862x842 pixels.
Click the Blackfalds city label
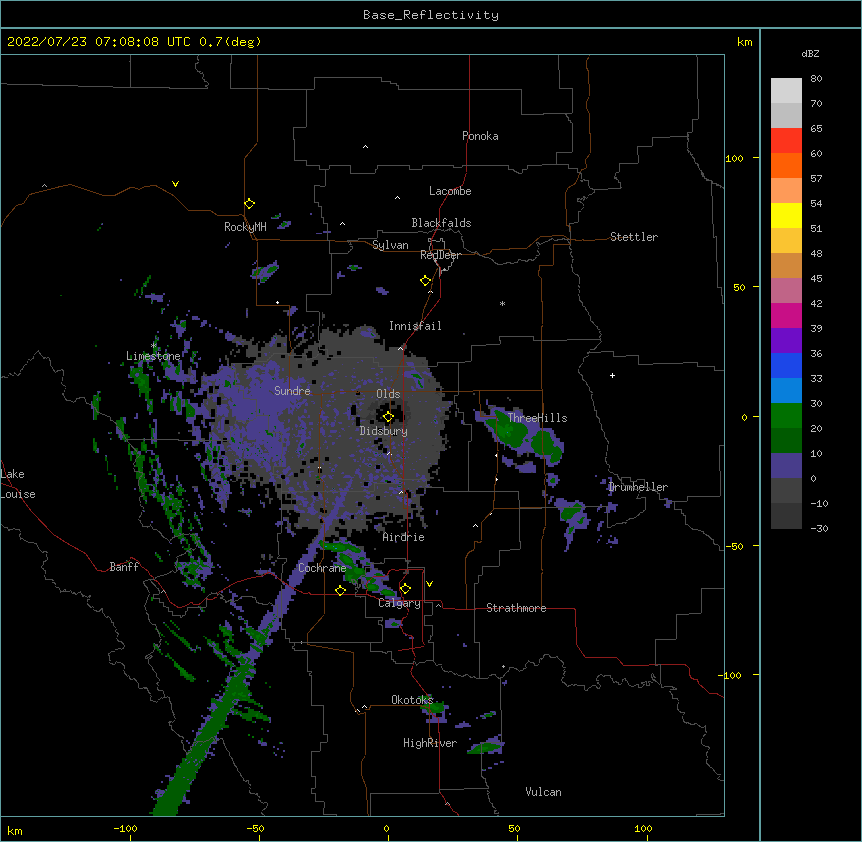point(441,223)
